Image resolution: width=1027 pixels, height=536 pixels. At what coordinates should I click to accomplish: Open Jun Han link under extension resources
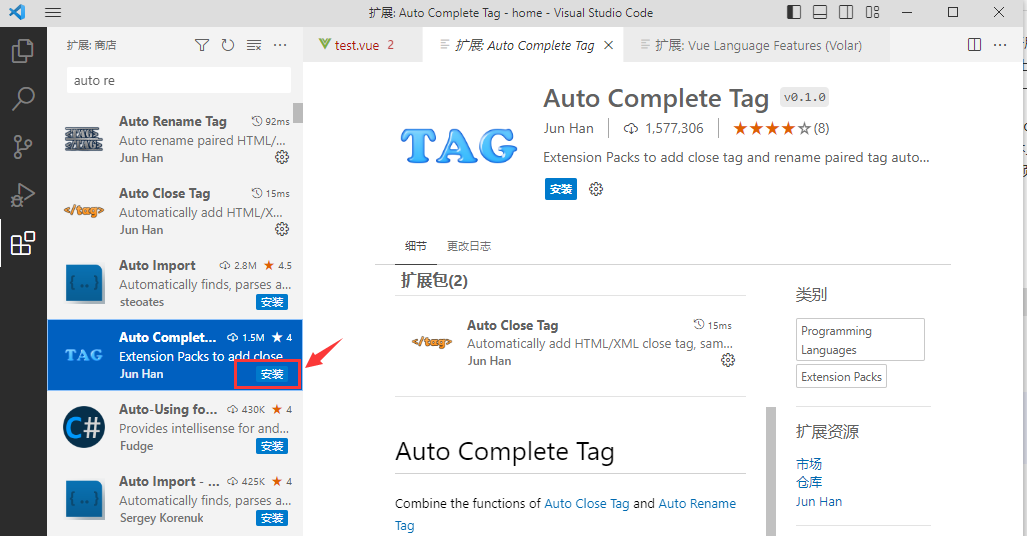coord(819,501)
